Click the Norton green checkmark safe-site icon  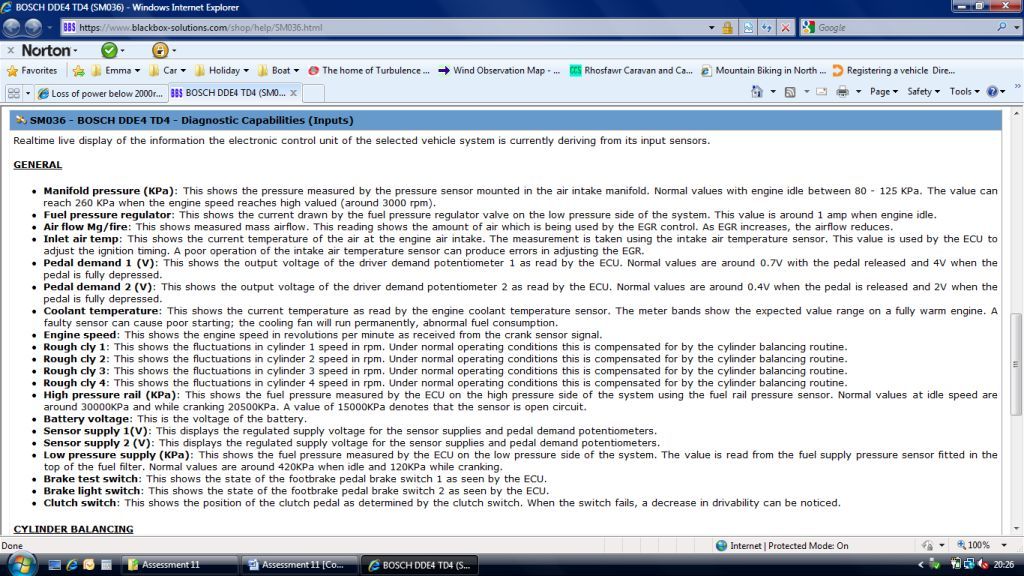pyautogui.click(x=109, y=50)
